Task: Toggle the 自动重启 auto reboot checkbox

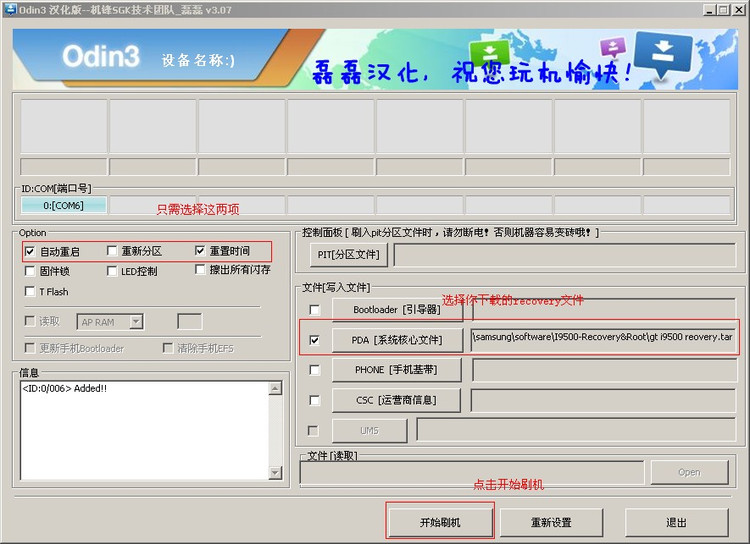Action: tap(30, 251)
